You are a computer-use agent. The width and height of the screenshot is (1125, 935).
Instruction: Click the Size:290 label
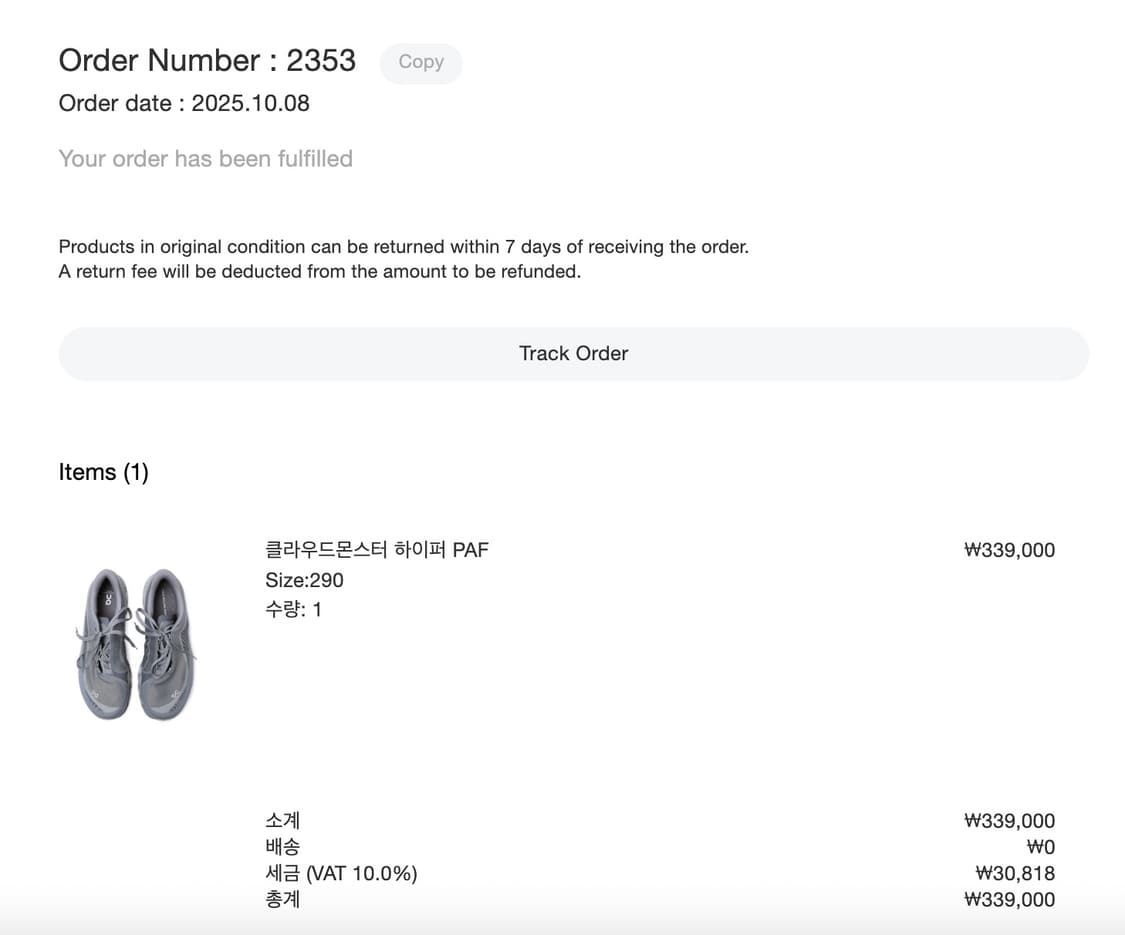[x=304, y=580]
